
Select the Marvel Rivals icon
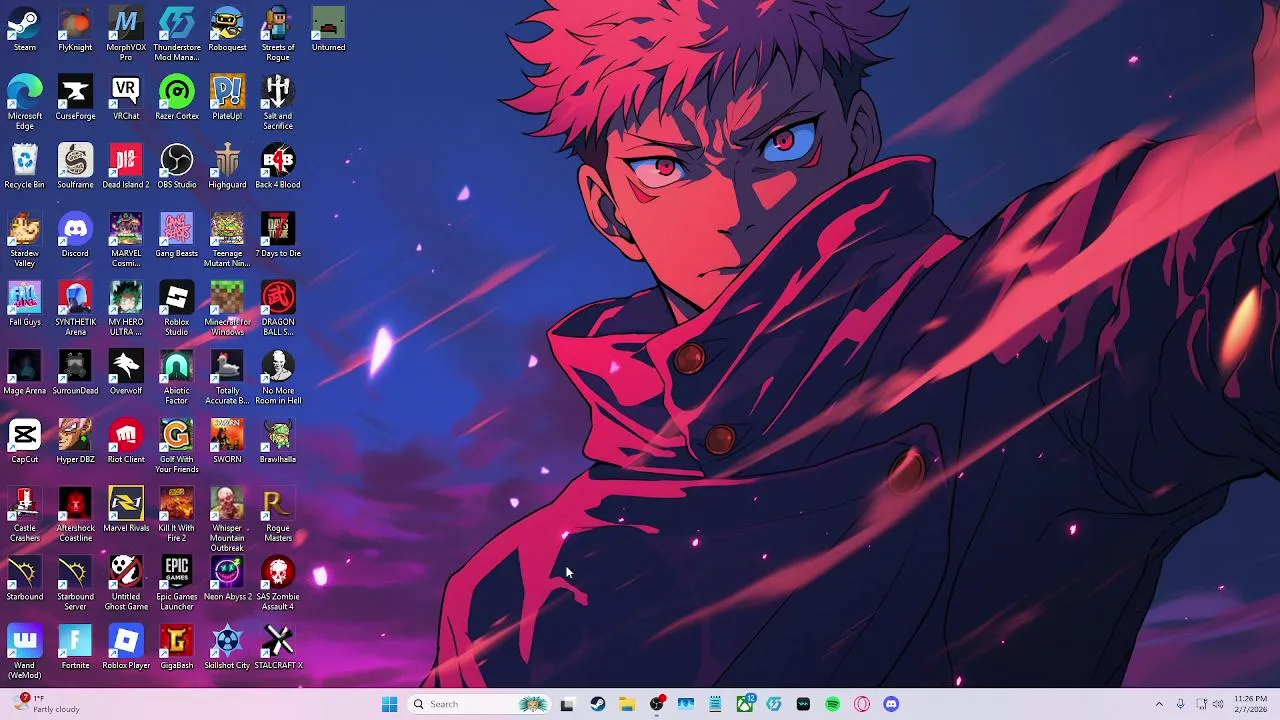click(126, 510)
